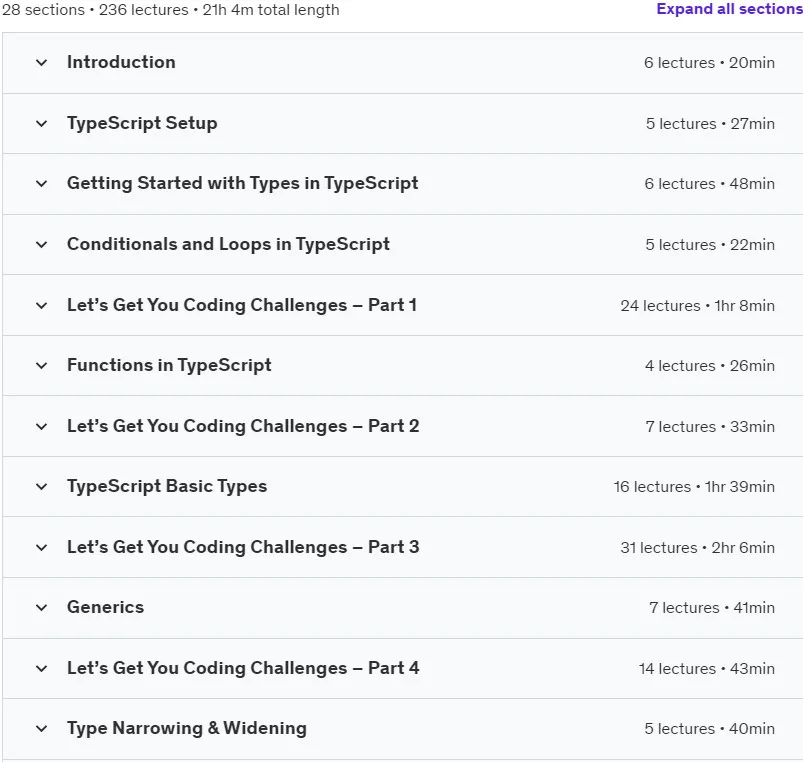Expand TypeScript Basic Types chevron
This screenshot has width=803, height=762.
point(41,486)
